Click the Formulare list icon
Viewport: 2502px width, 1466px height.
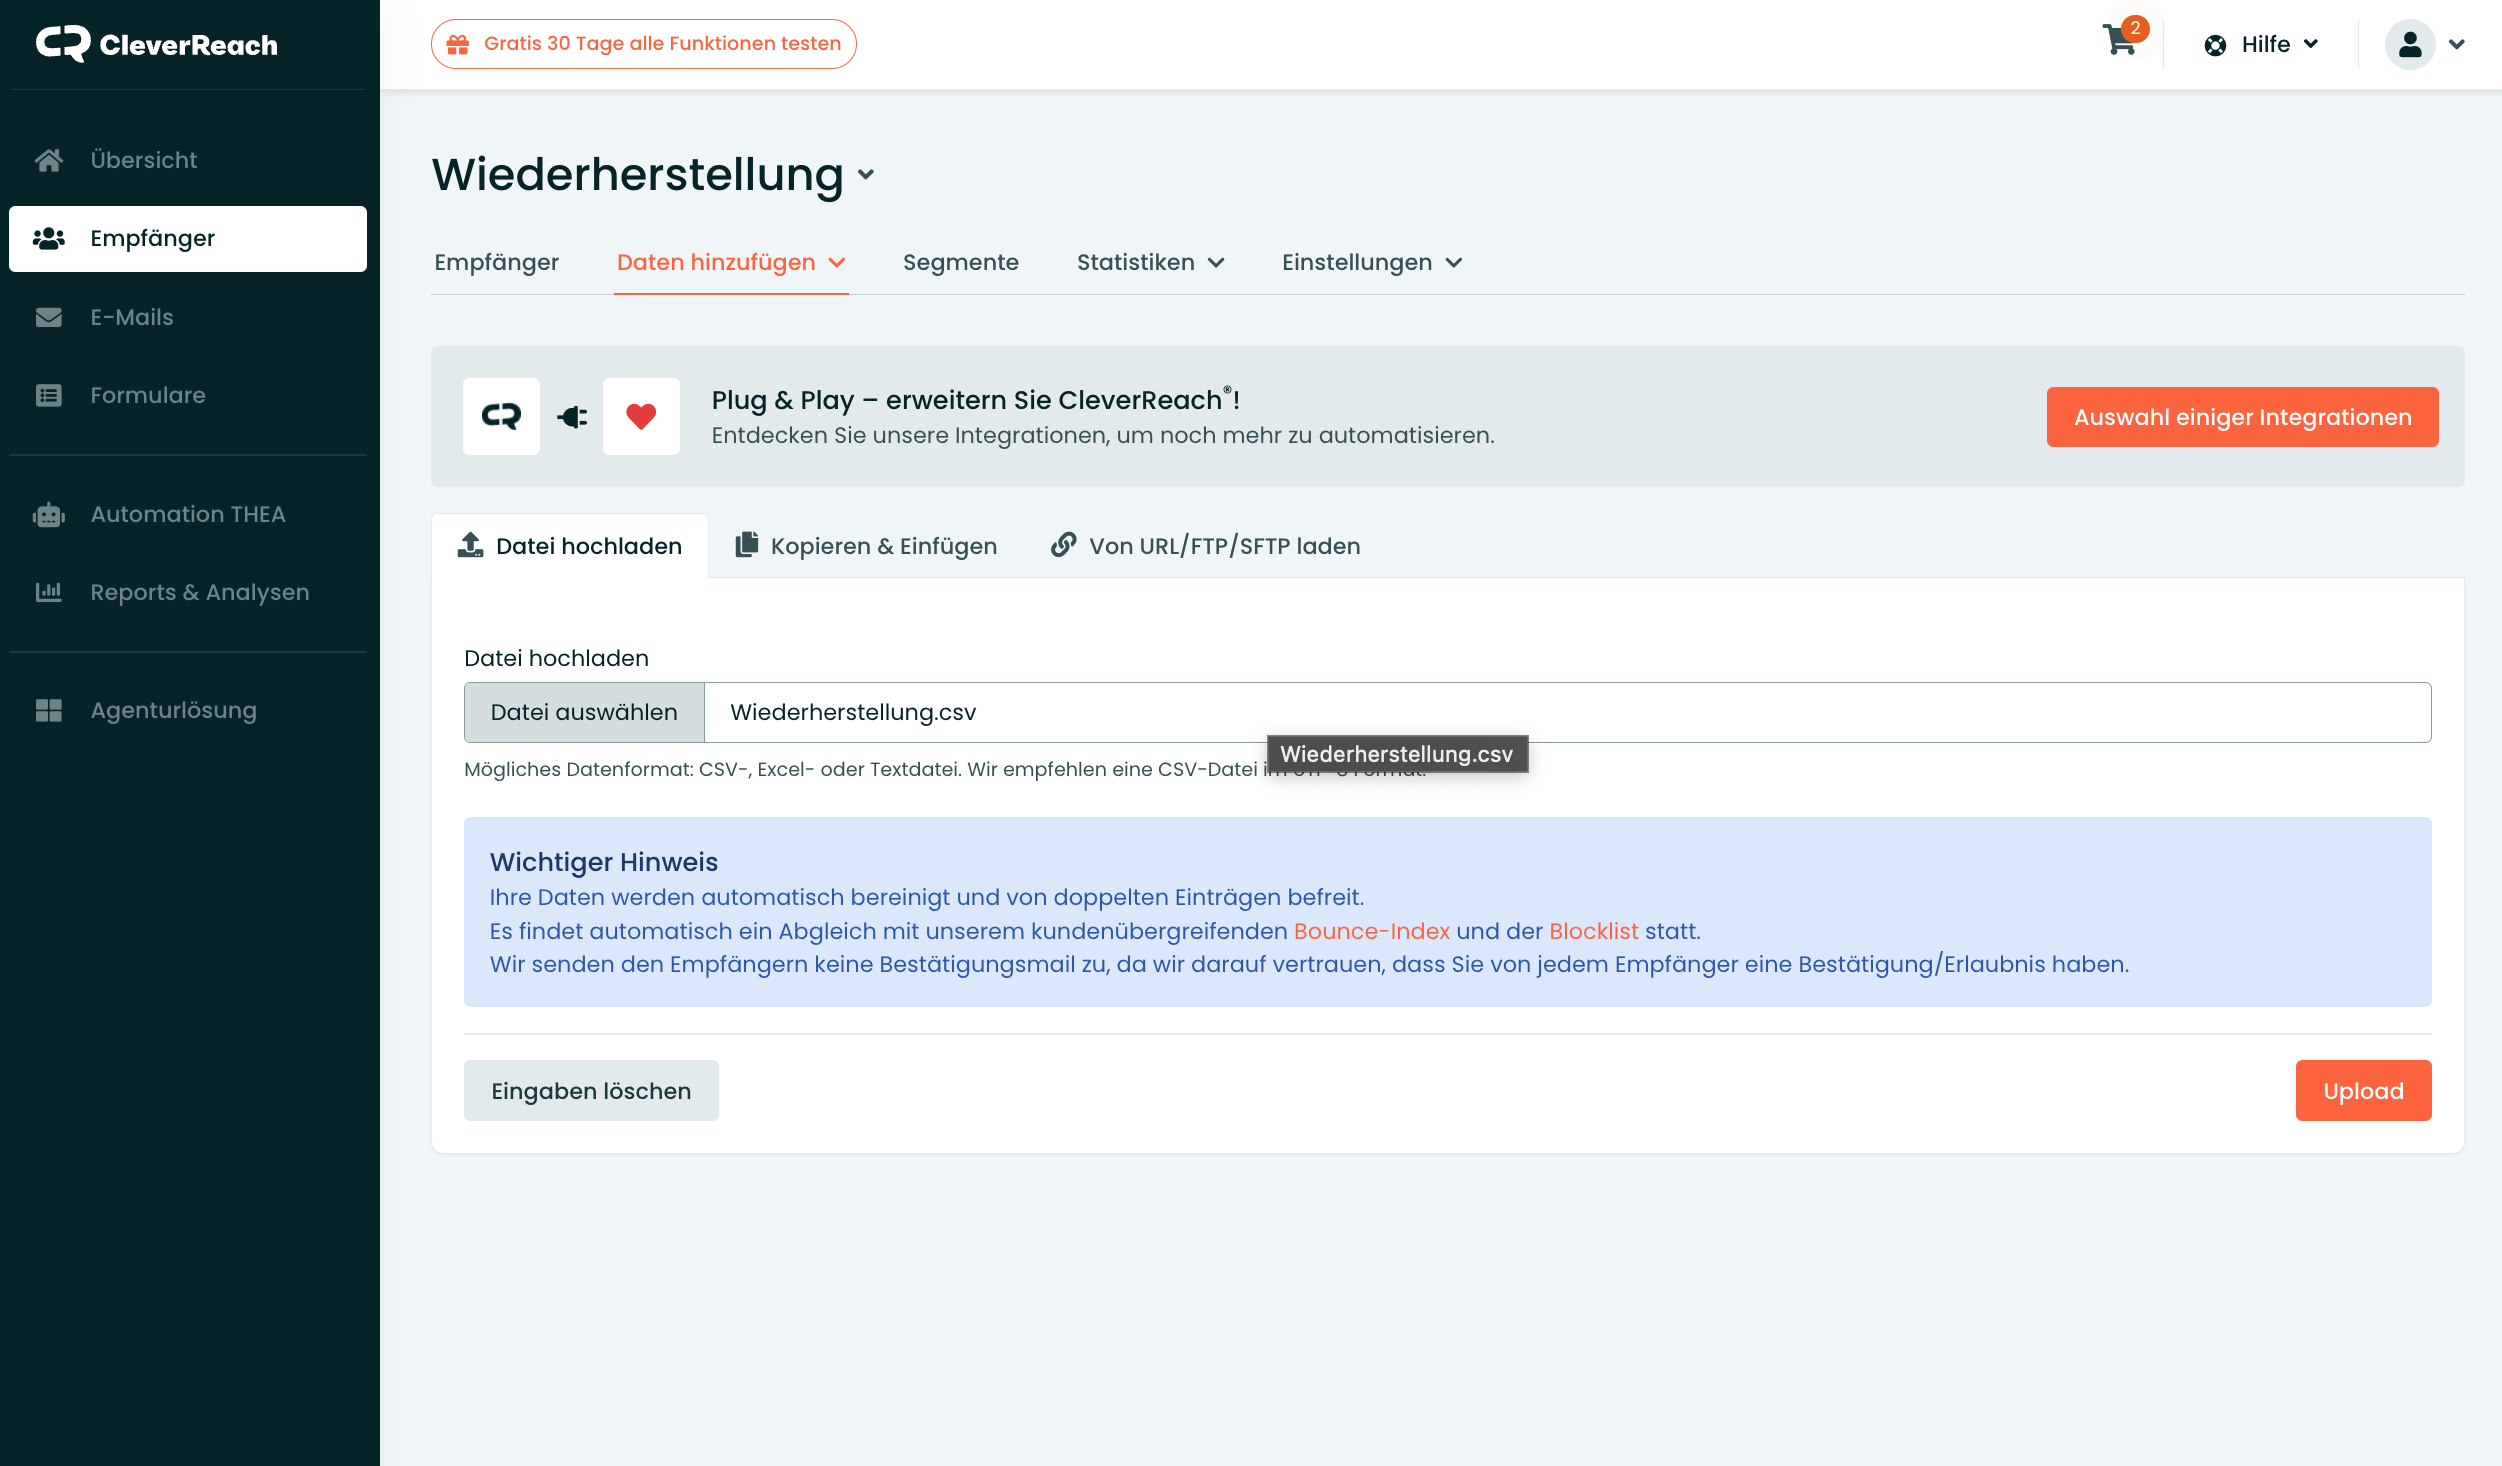(49, 395)
